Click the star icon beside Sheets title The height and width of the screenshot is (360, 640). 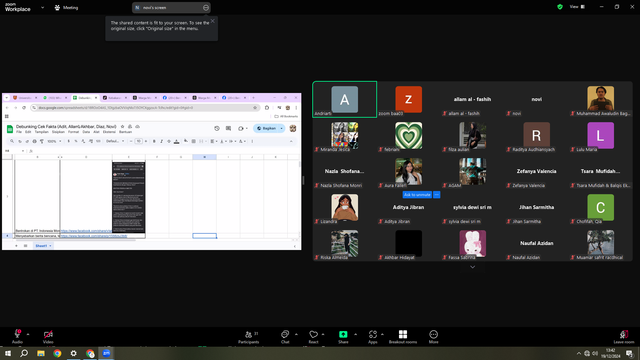coord(122,127)
